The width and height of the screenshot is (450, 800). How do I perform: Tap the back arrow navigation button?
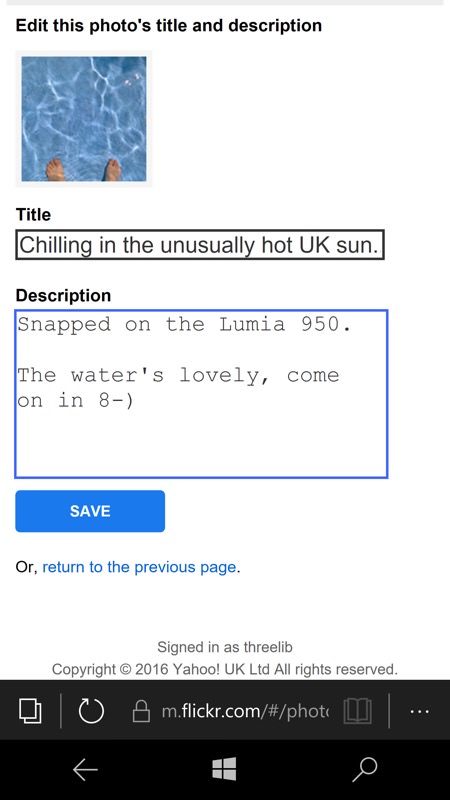(x=85, y=769)
